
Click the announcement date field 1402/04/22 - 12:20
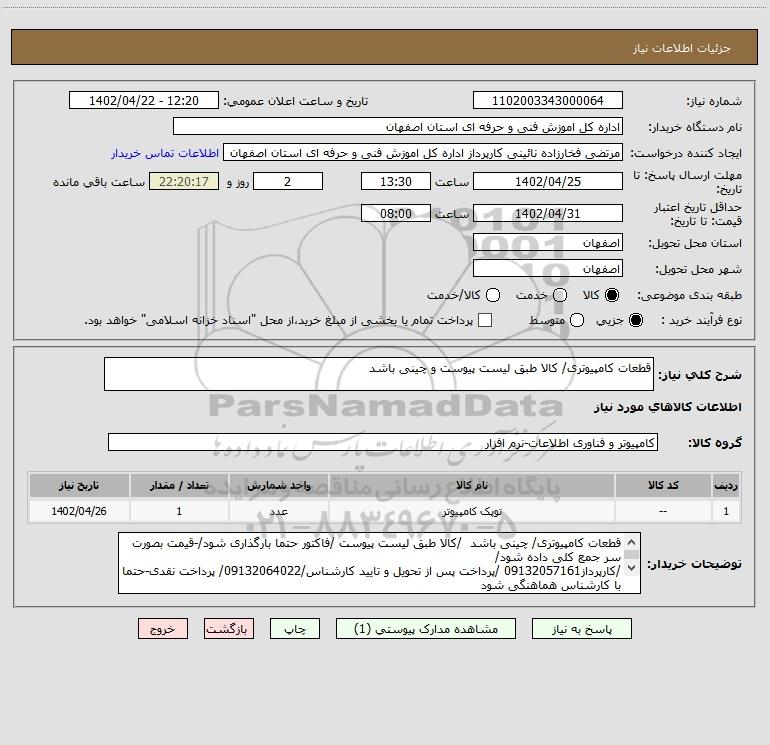click(x=144, y=100)
